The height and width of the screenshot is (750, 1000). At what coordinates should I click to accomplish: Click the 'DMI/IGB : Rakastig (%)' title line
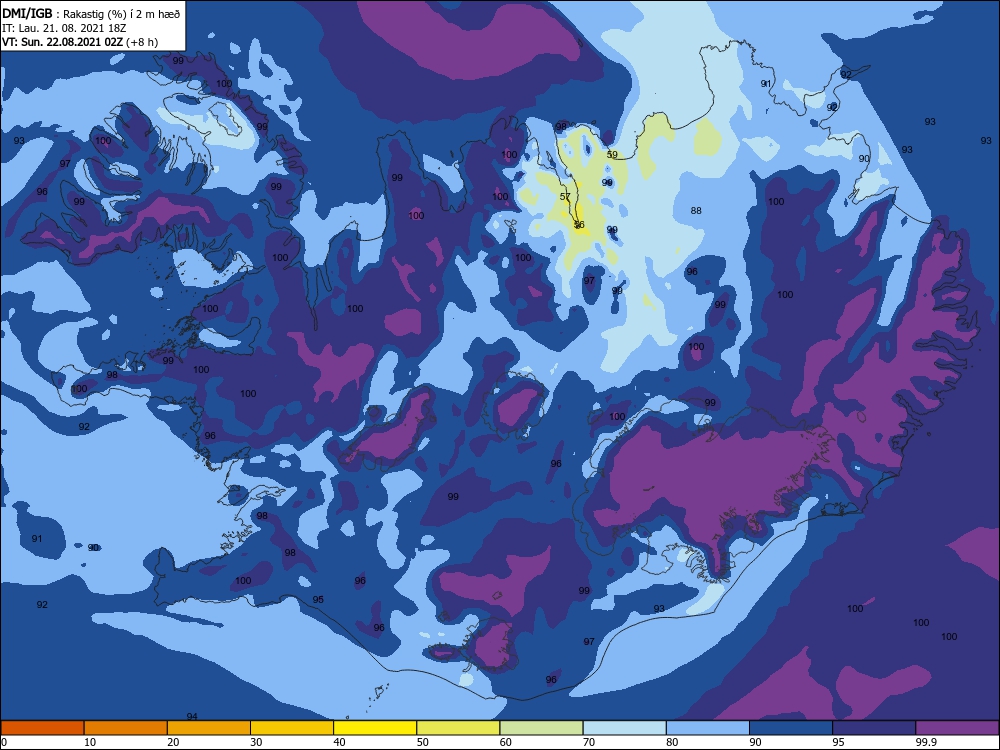click(x=91, y=13)
